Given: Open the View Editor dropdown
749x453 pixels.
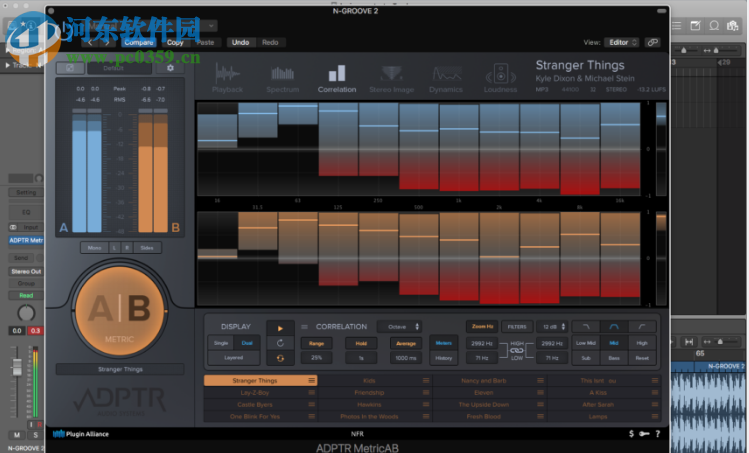Looking at the screenshot, I should [621, 43].
